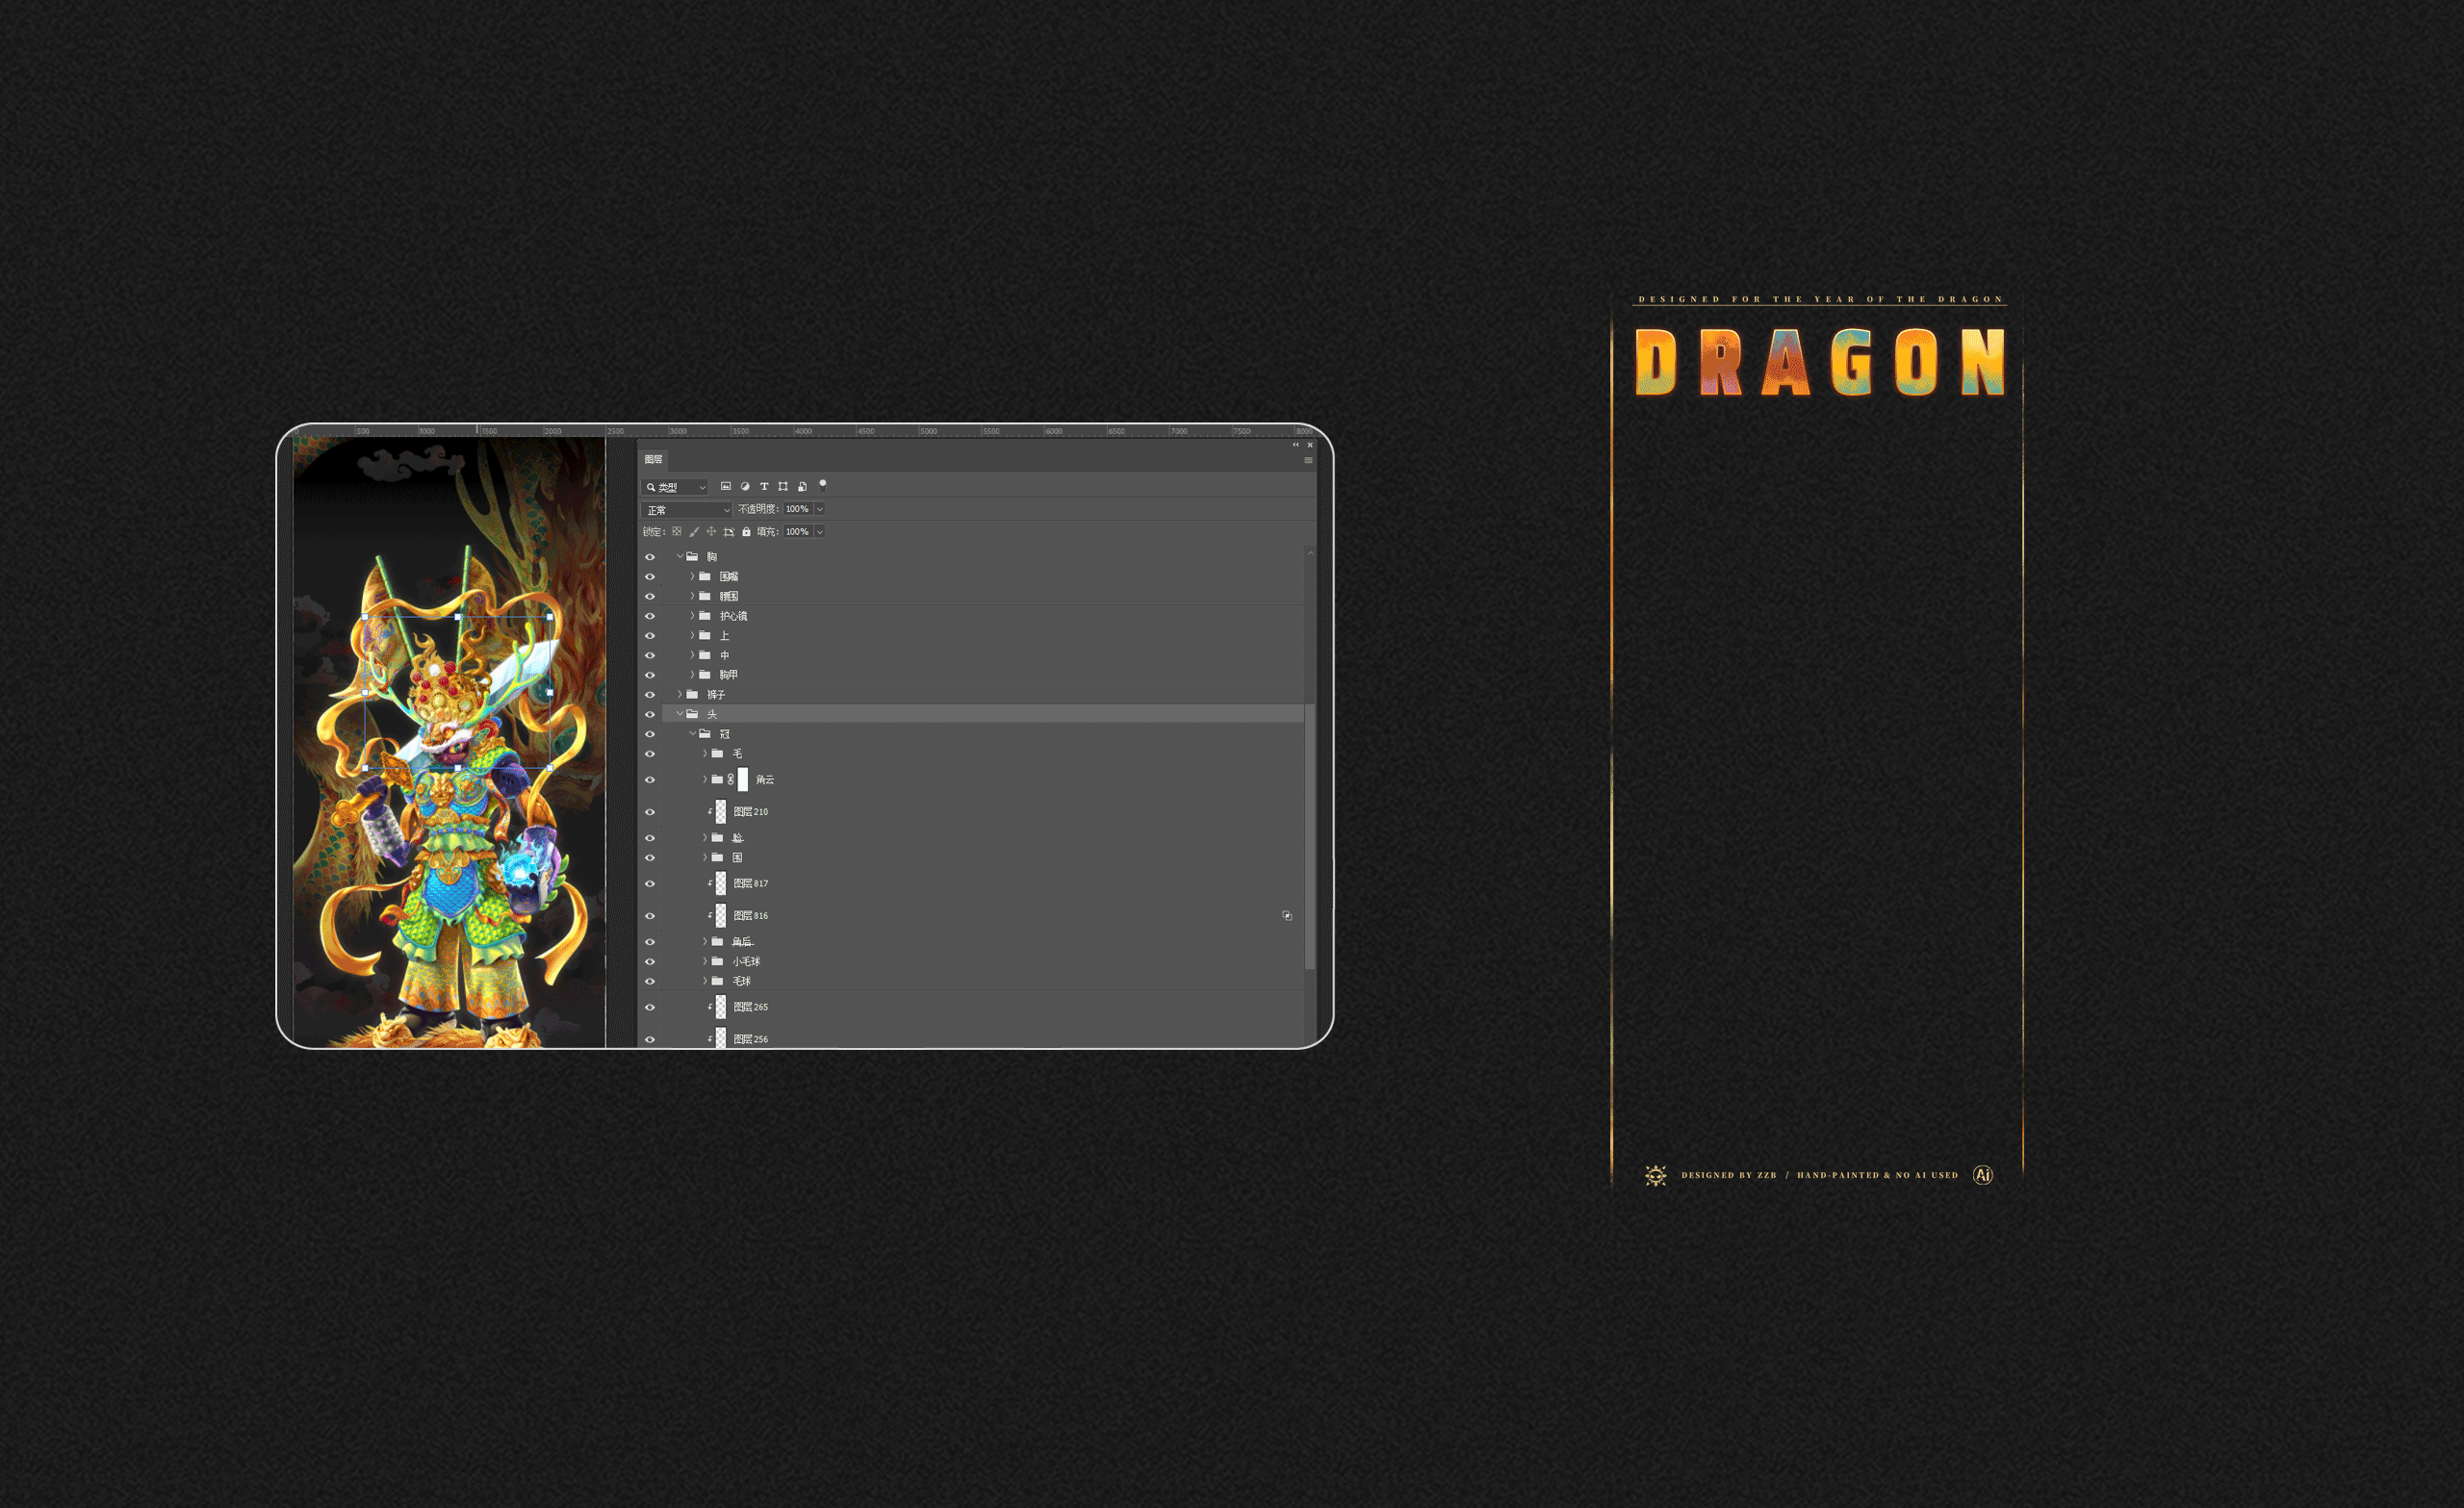Image resolution: width=2464 pixels, height=1508 pixels.
Task: Enable lock transparent pixels
Action: (679, 532)
